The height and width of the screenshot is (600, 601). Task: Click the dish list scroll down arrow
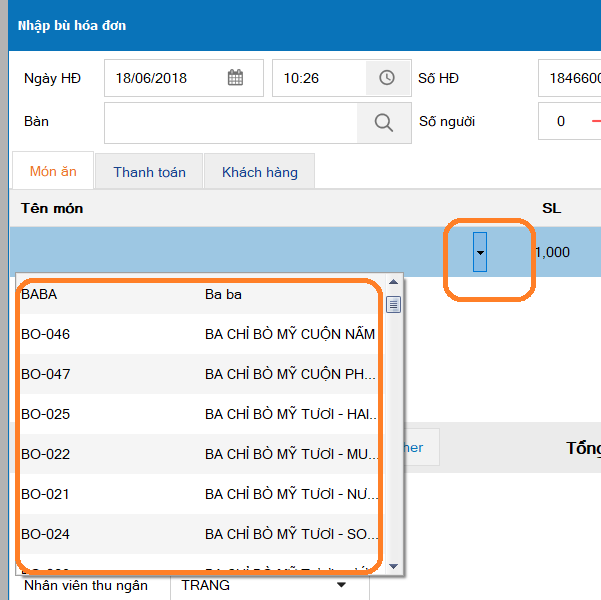tap(393, 566)
